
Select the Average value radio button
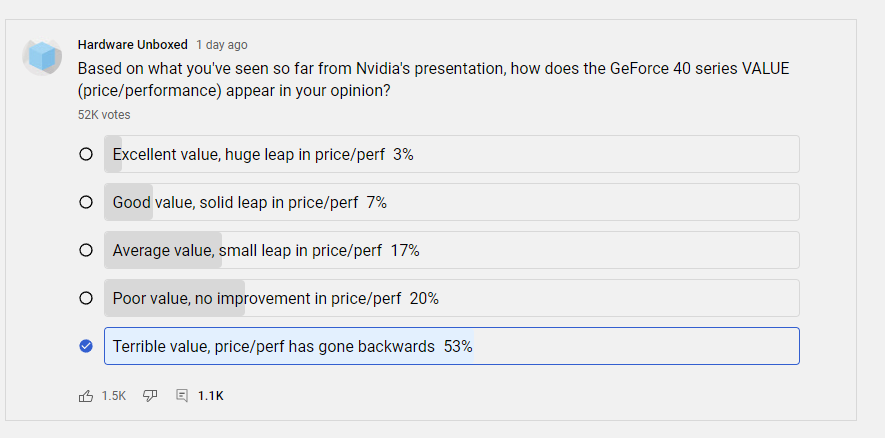point(86,250)
